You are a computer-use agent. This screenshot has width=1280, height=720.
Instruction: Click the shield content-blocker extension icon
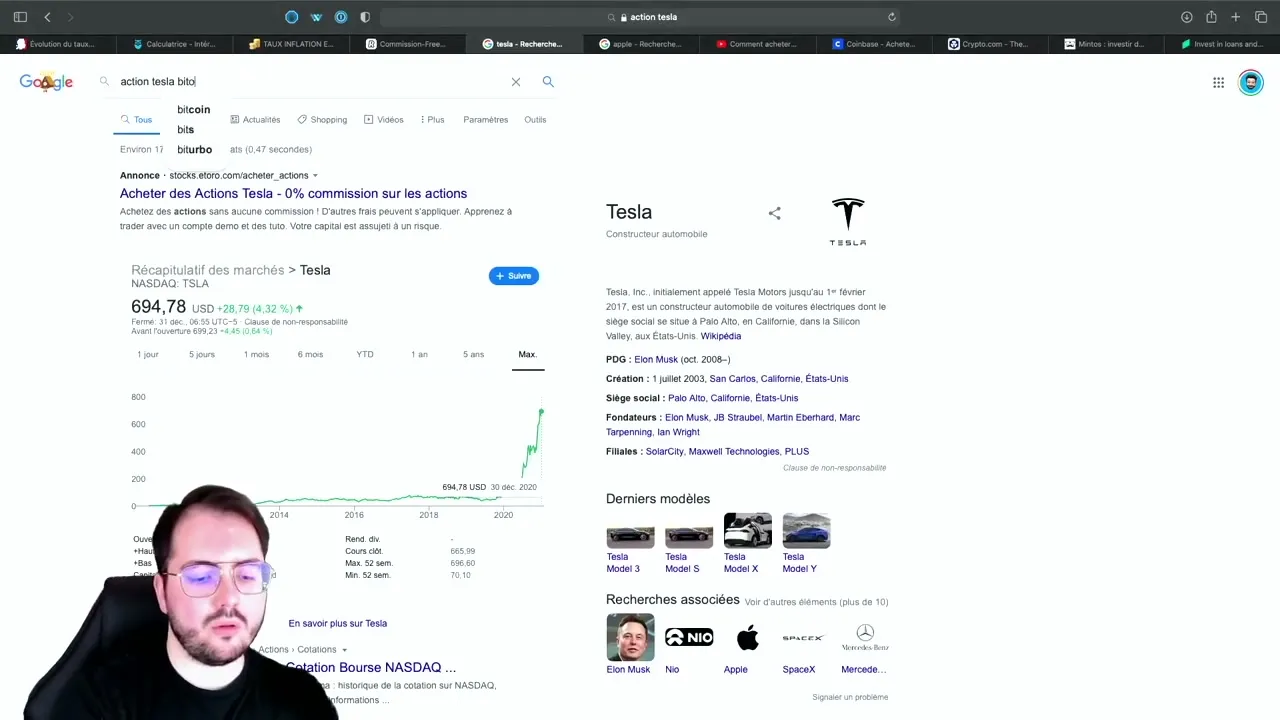(x=364, y=16)
